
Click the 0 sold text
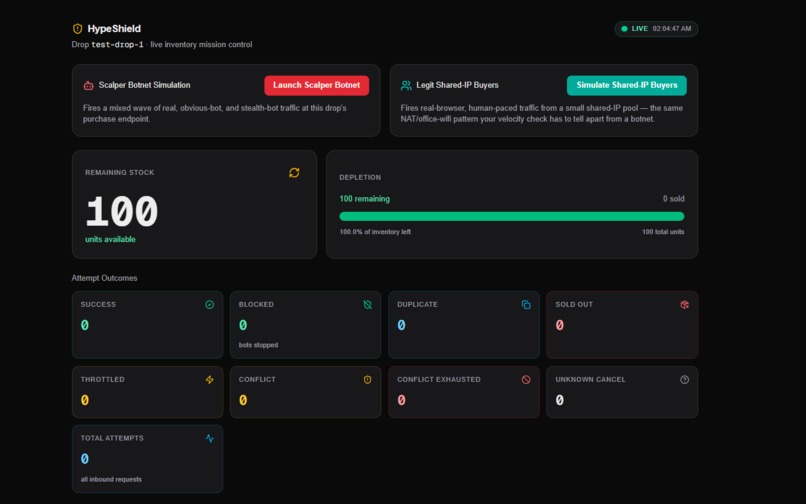point(673,199)
